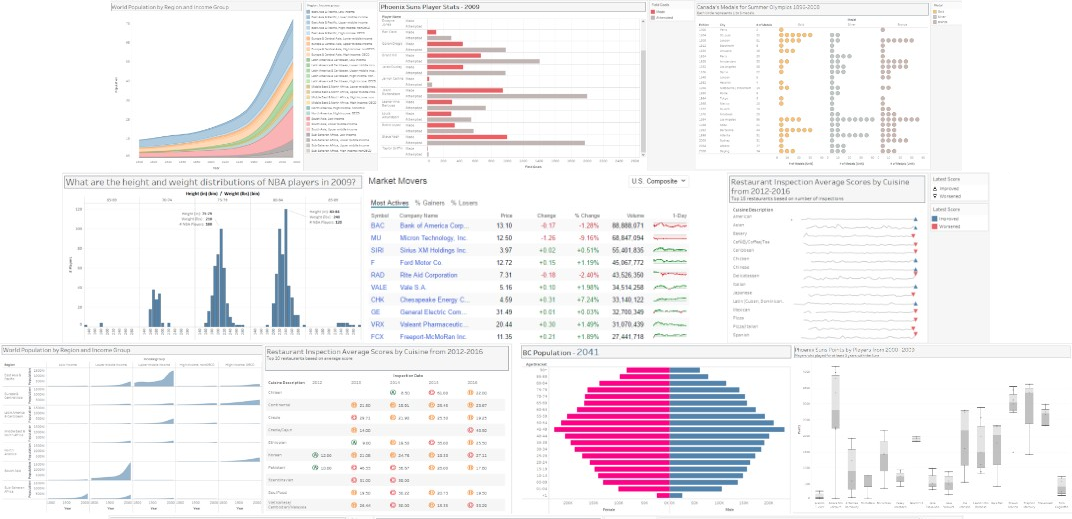Viewport: 1072px width, 519px height.
Task: Switch to the Most Active tab
Action: coord(390,203)
